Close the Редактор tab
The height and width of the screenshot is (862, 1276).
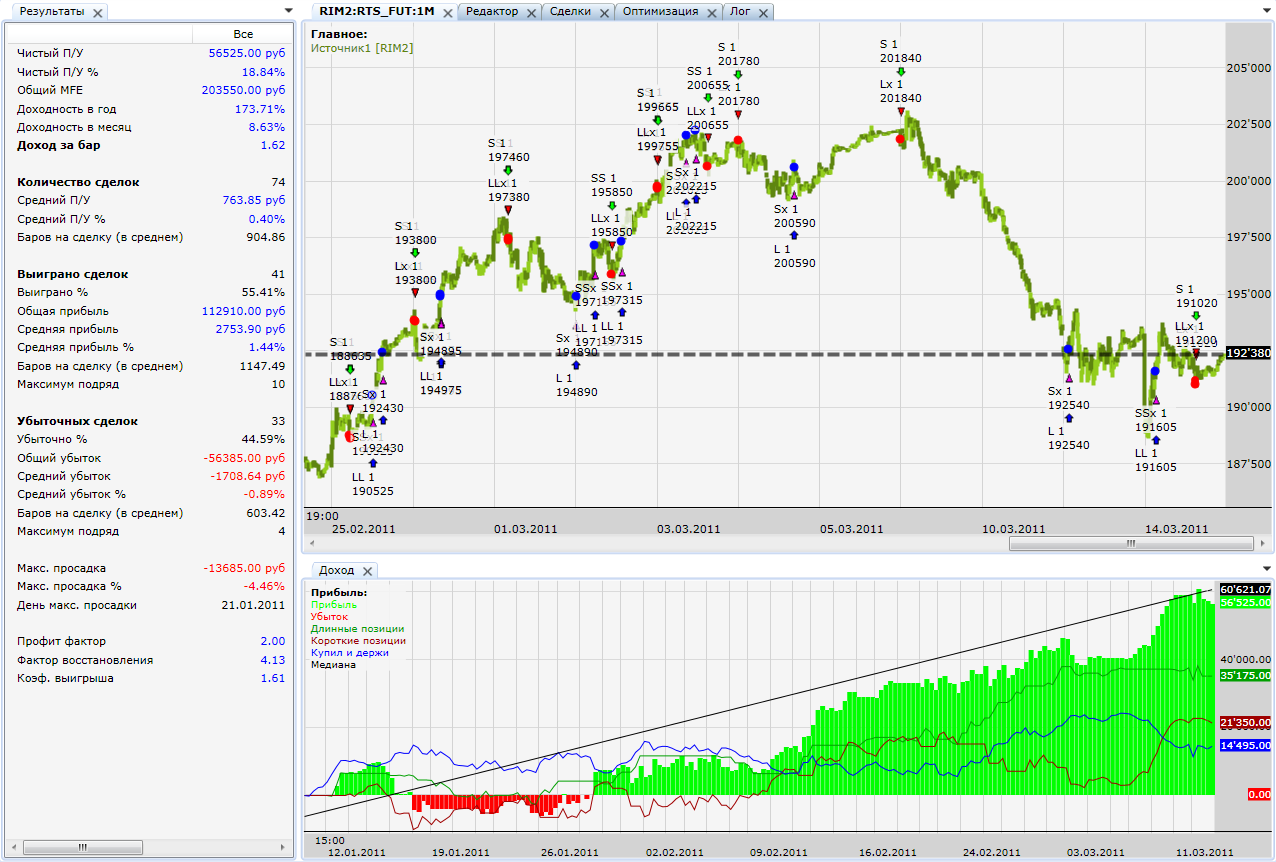tap(531, 13)
